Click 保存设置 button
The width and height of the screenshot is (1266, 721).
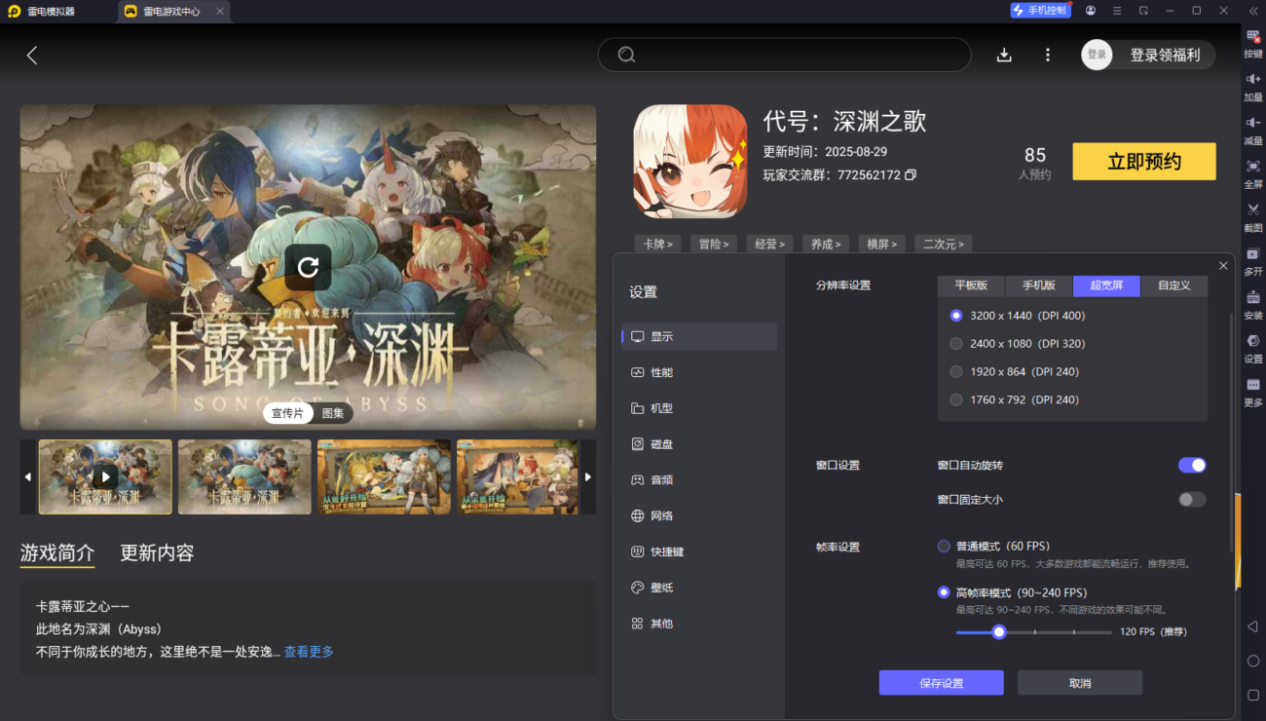click(941, 683)
